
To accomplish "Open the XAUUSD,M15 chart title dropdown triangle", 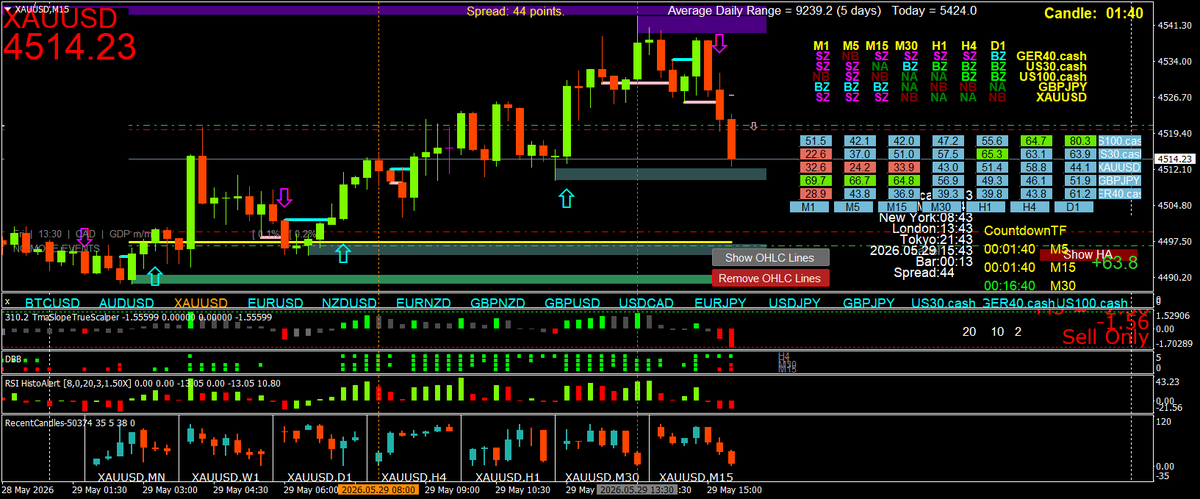I will [x=7, y=9].
